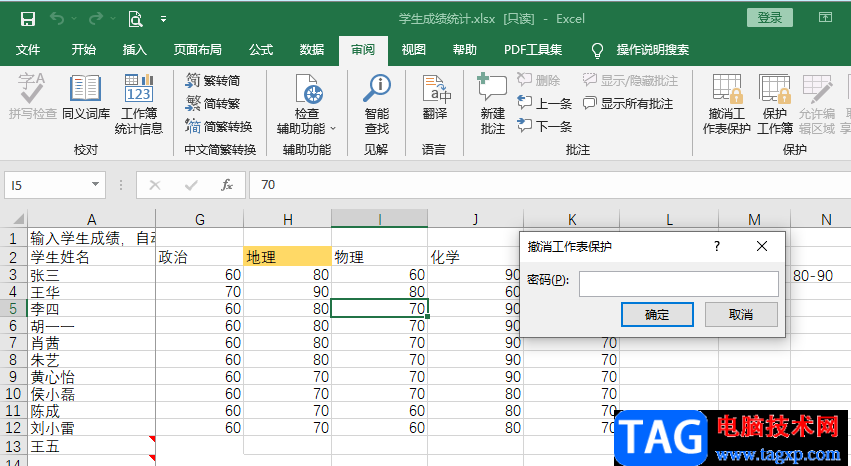
Task: Toggle 显示/隐藏批注
Action: point(631,81)
